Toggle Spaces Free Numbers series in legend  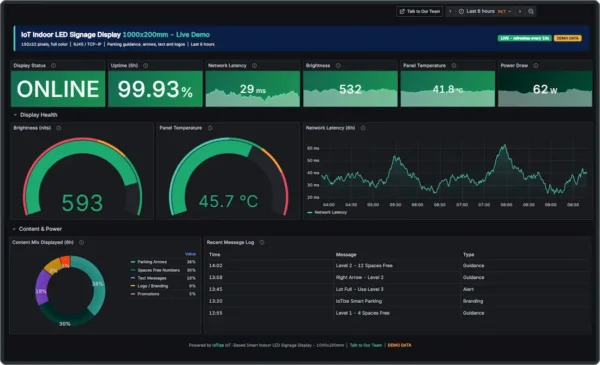point(158,270)
